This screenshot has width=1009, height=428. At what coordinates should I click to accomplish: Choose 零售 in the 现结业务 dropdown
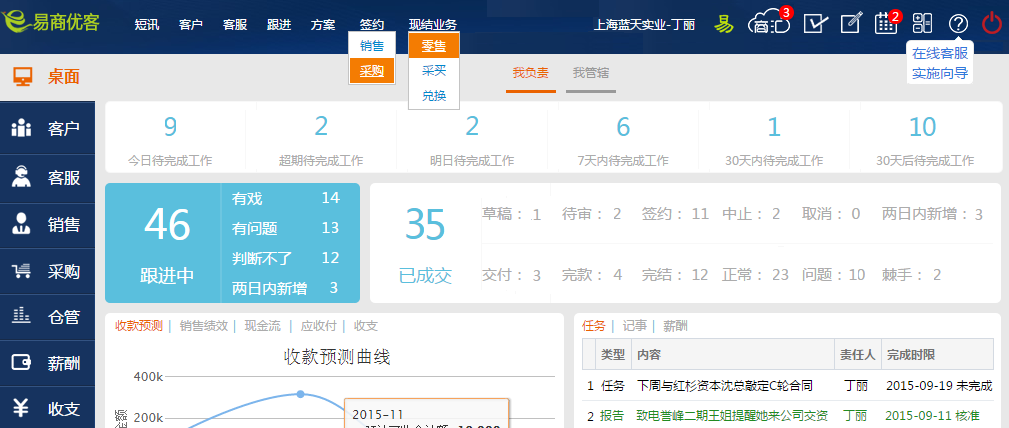click(x=434, y=46)
